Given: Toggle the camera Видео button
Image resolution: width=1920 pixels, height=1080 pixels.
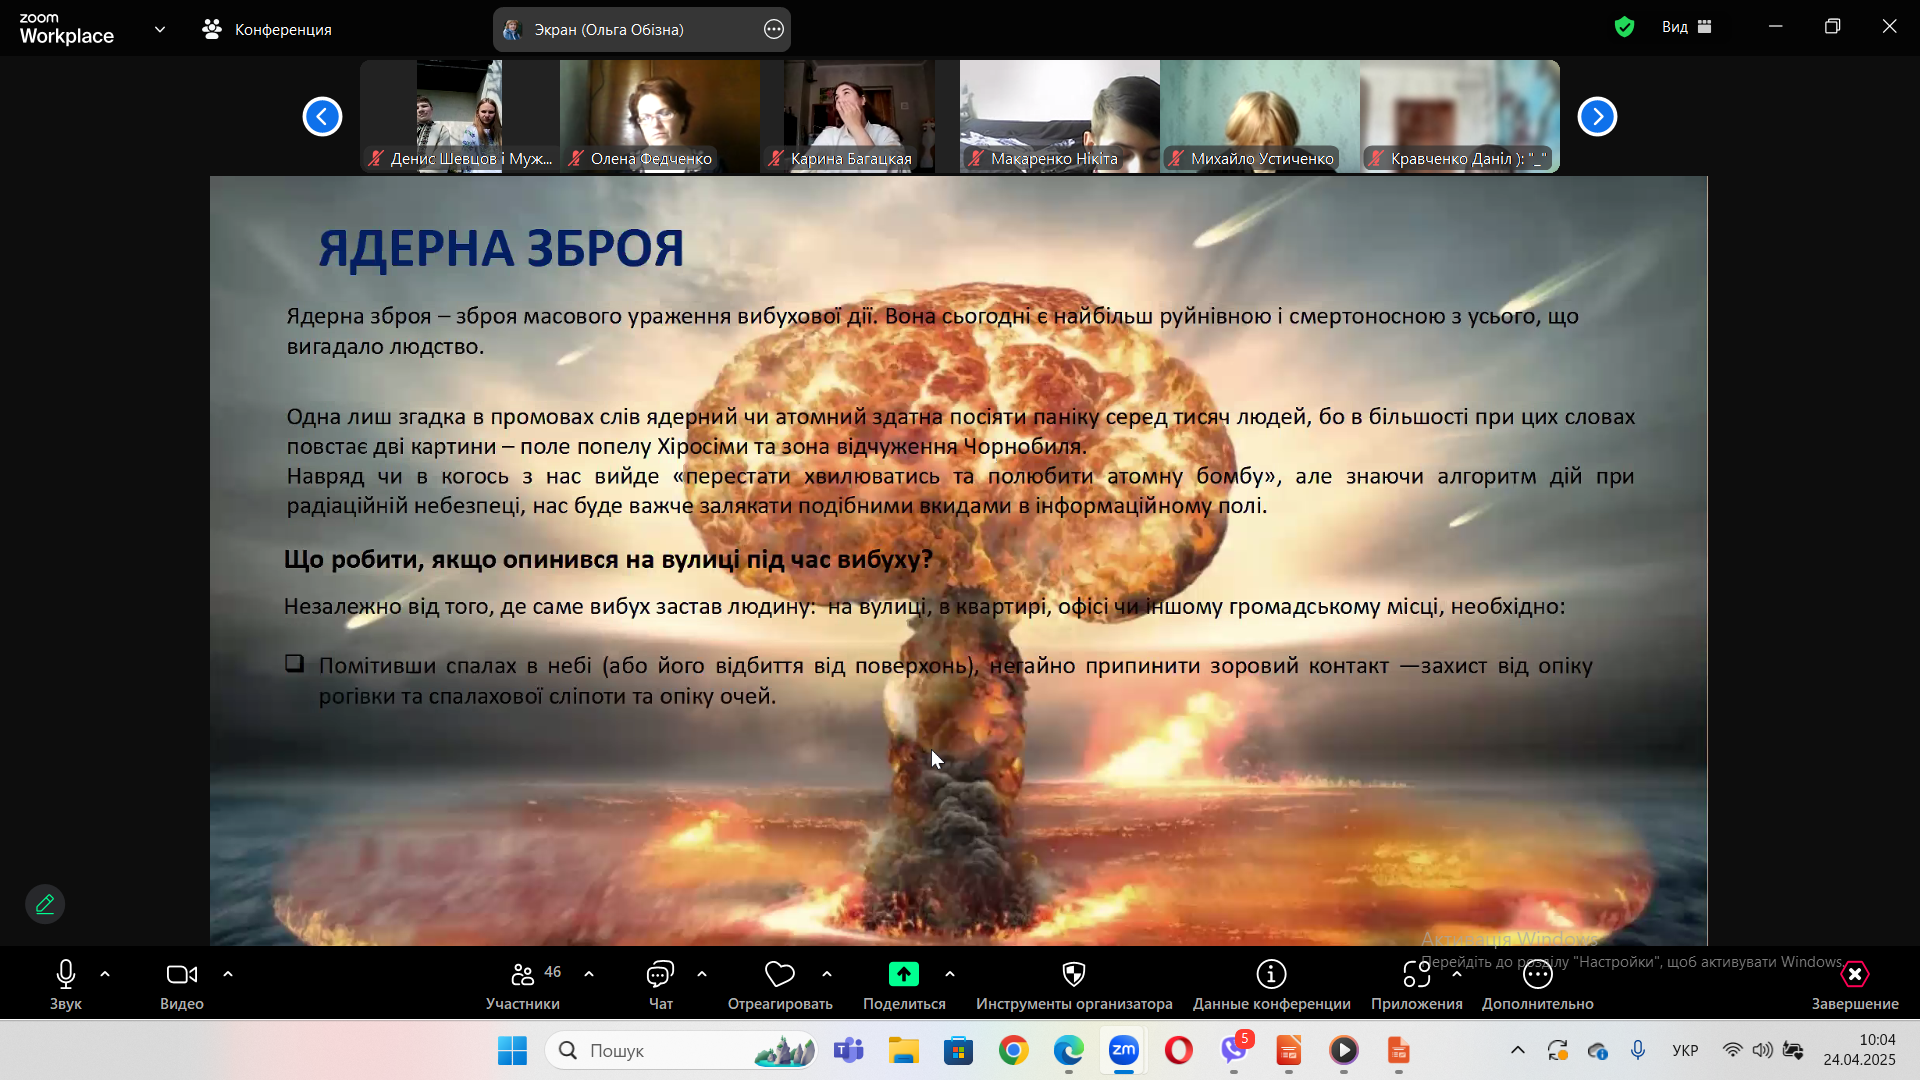Looking at the screenshot, I should [x=182, y=985].
